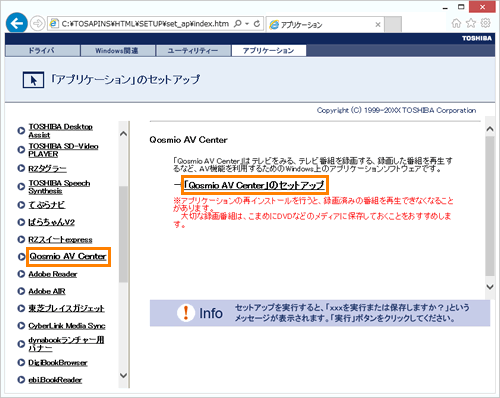This screenshot has width=500, height=398.
Task: Open the ebiBookReader link
Action: point(55,380)
